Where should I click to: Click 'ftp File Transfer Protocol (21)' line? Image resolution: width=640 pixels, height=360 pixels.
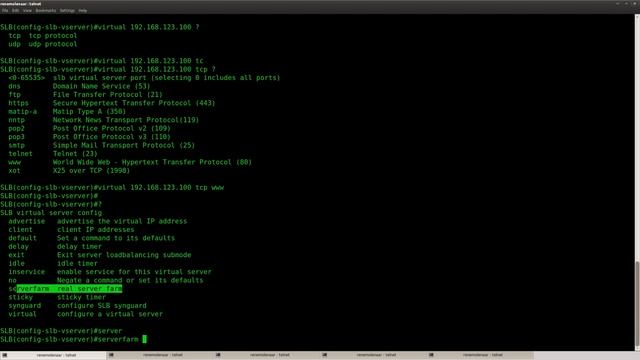click(85, 95)
